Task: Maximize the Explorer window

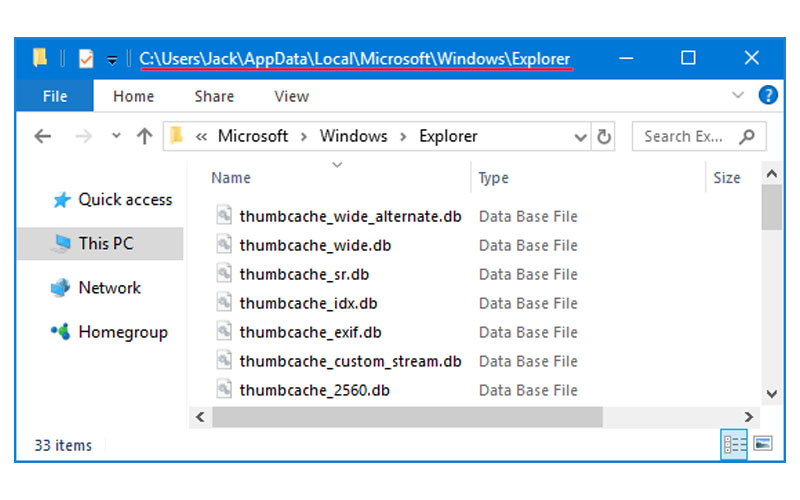Action: pyautogui.click(x=688, y=58)
